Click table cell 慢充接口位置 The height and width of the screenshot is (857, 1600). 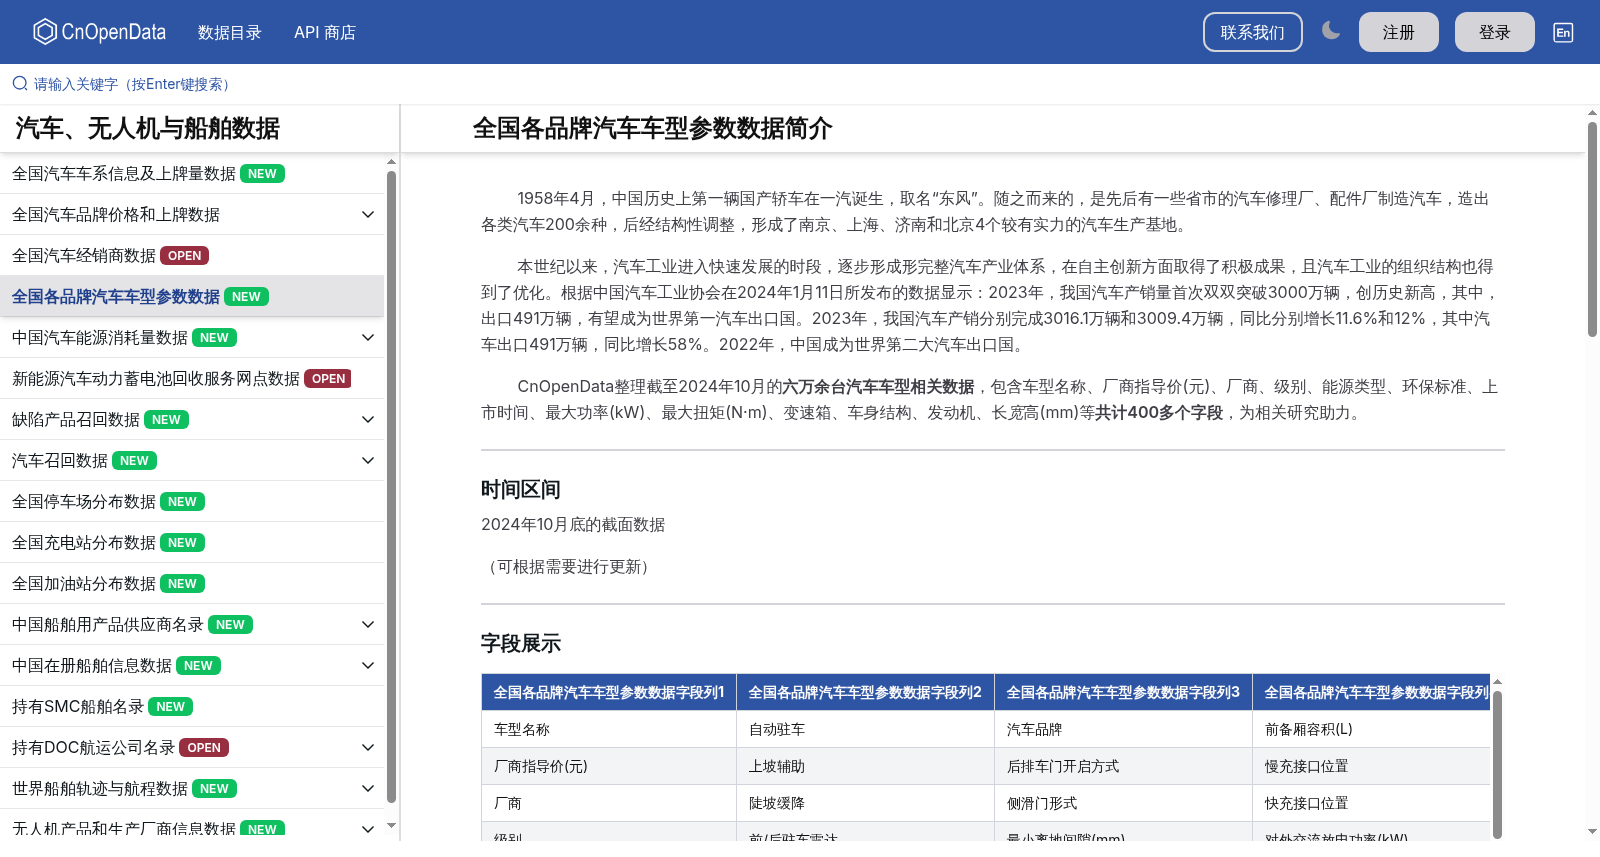(1371, 766)
